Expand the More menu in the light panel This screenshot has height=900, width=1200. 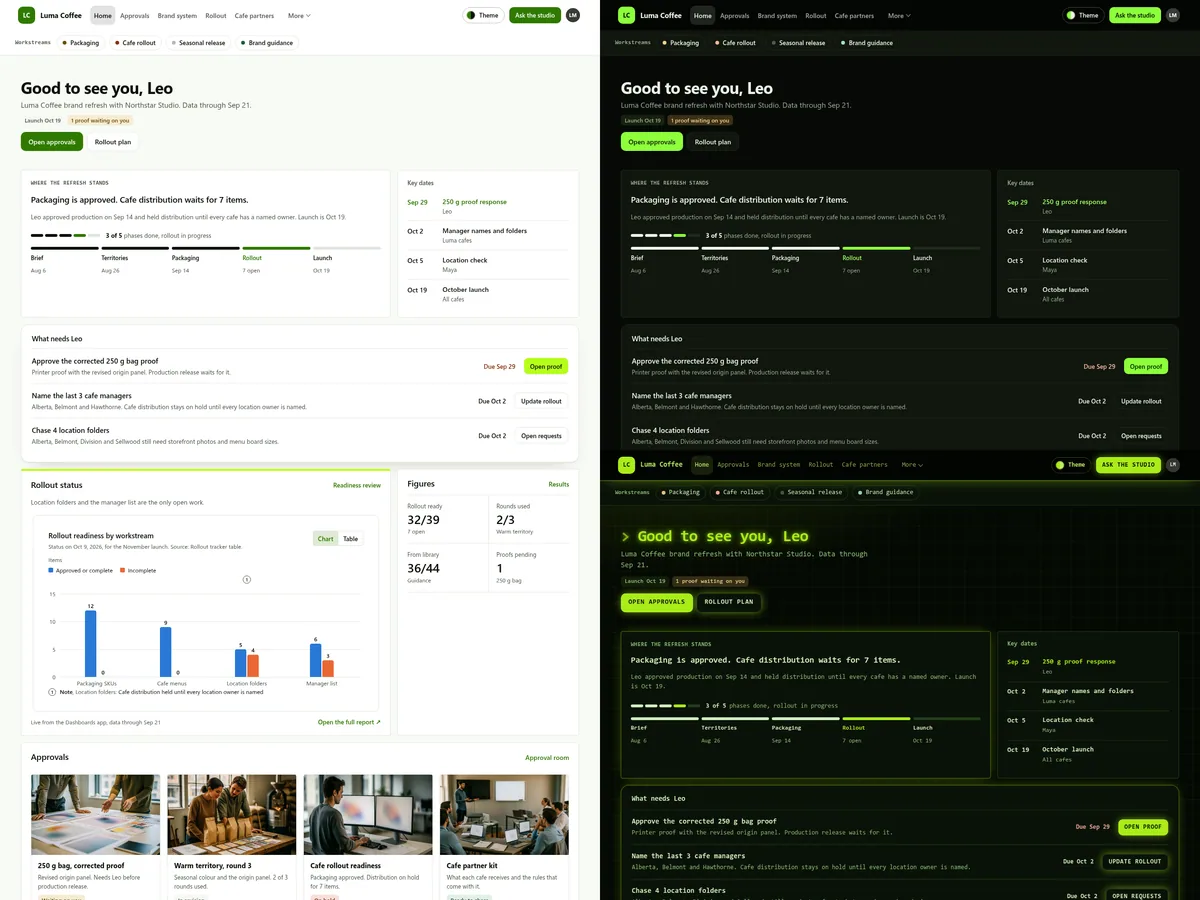[x=299, y=16]
